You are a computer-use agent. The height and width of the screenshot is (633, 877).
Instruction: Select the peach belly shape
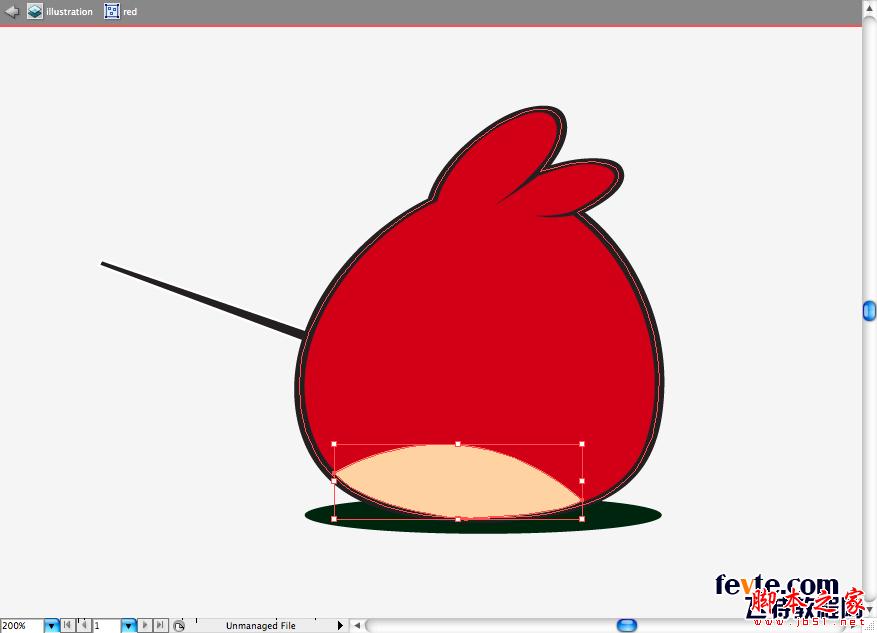coord(458,480)
